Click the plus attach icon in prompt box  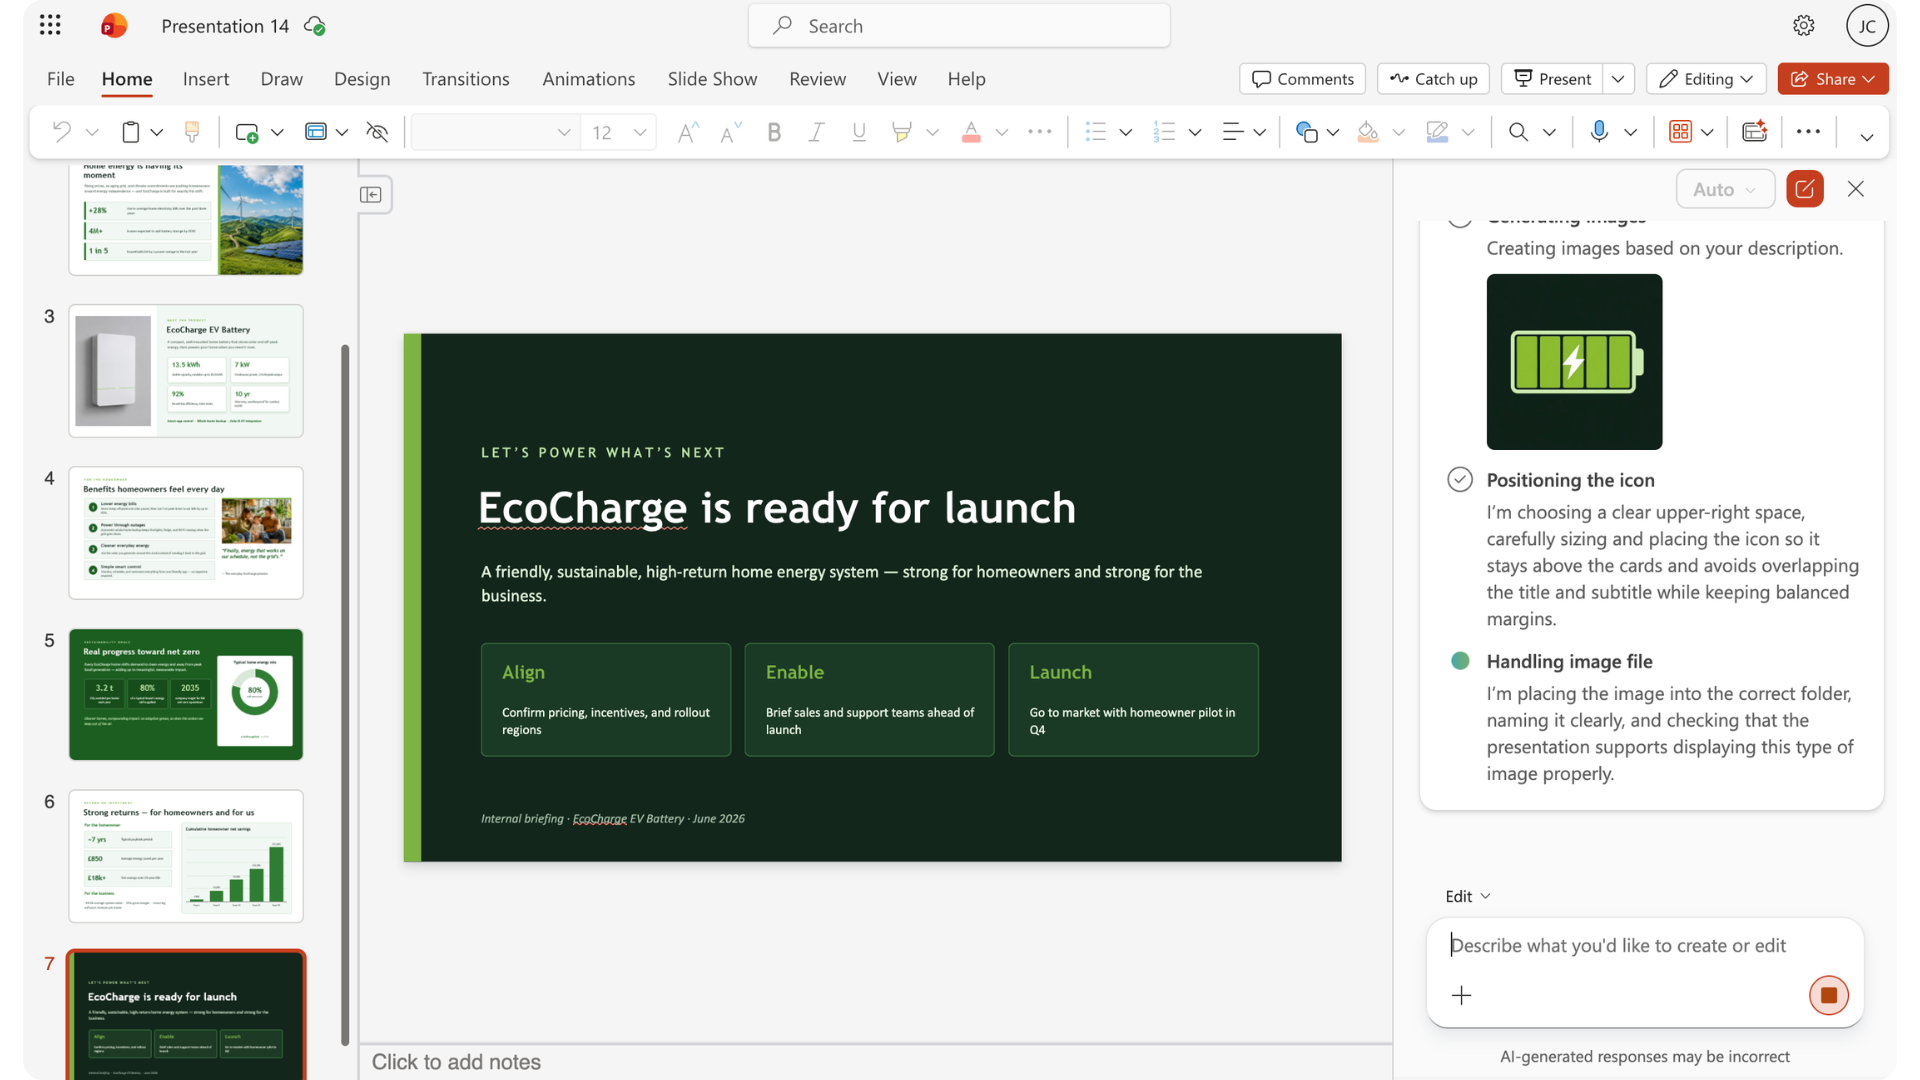pyautogui.click(x=1461, y=995)
